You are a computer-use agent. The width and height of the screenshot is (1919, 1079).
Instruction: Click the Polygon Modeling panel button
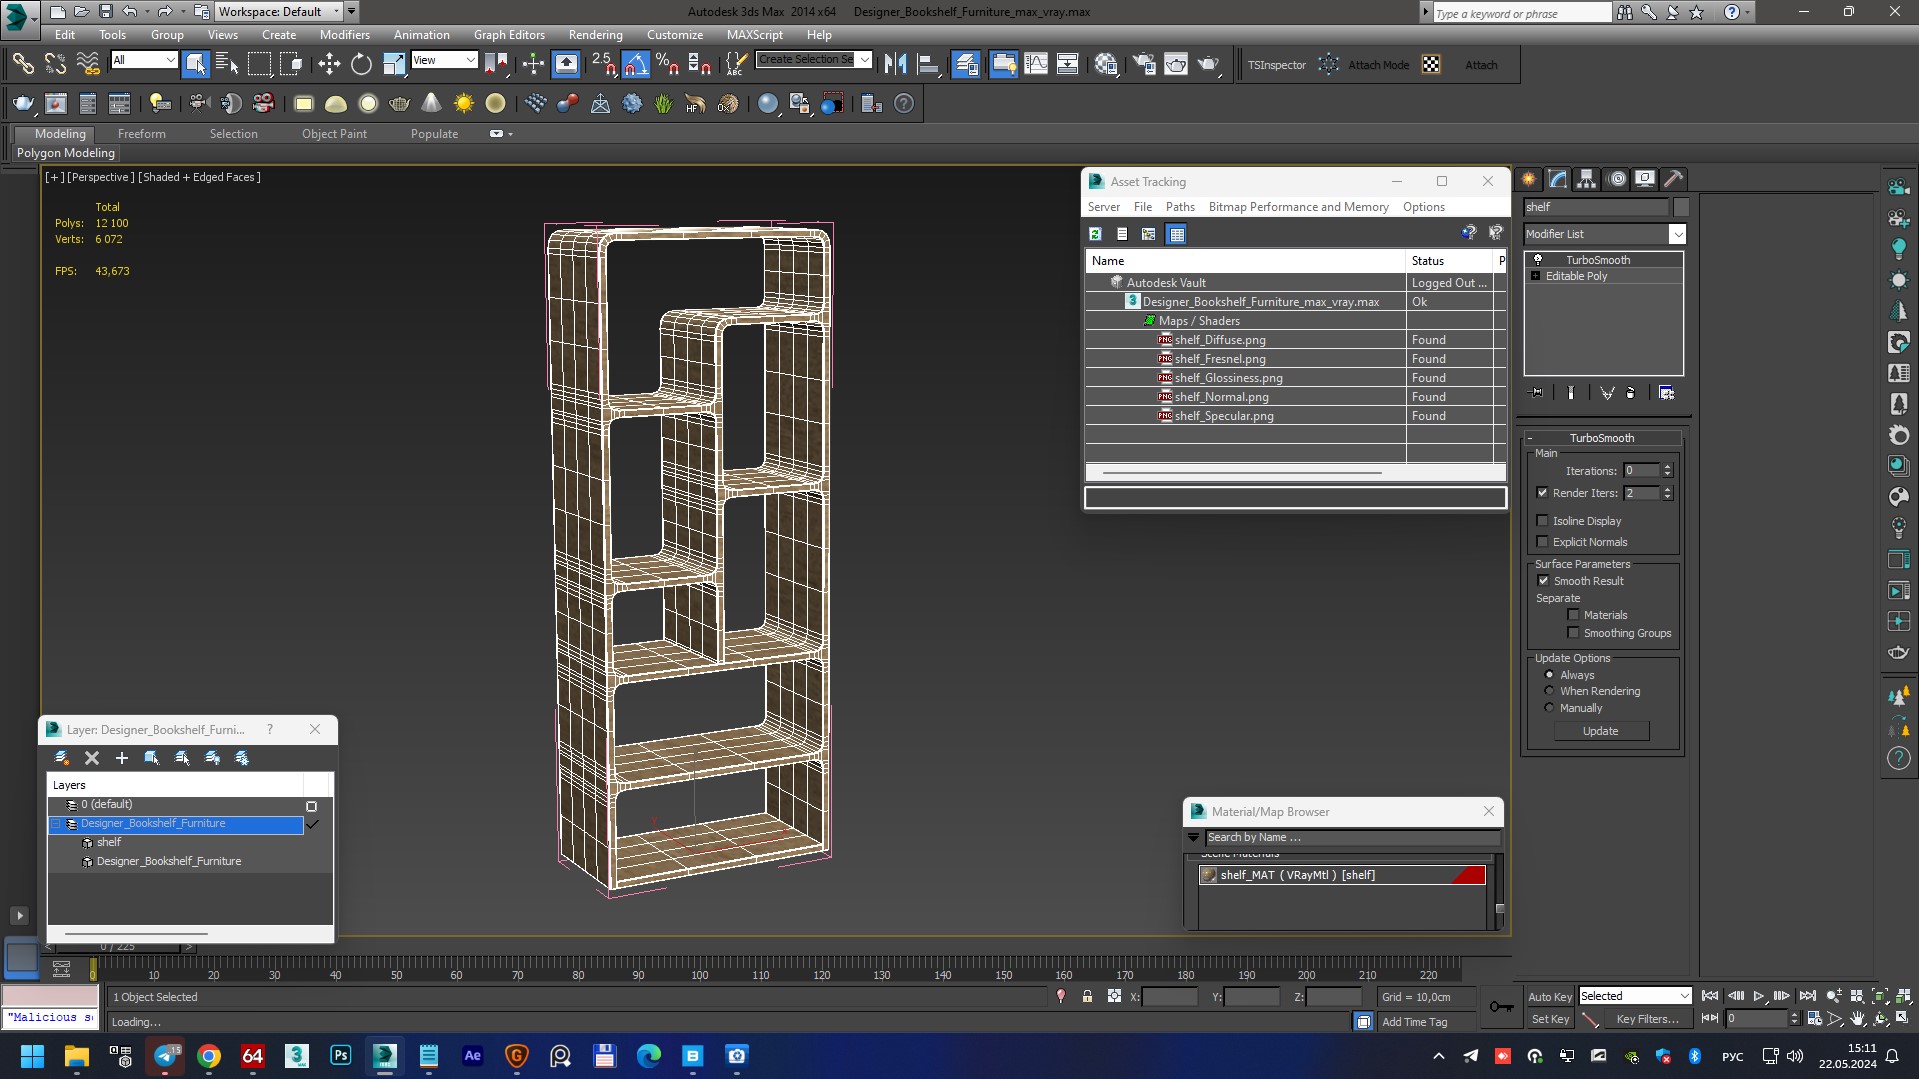tap(66, 153)
